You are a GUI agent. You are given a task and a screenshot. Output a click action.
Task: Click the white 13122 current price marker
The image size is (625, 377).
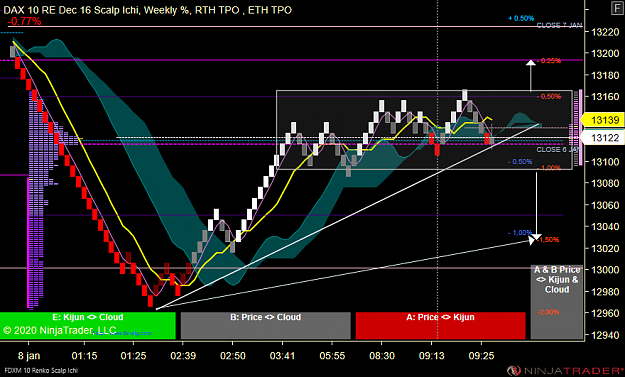click(x=602, y=138)
